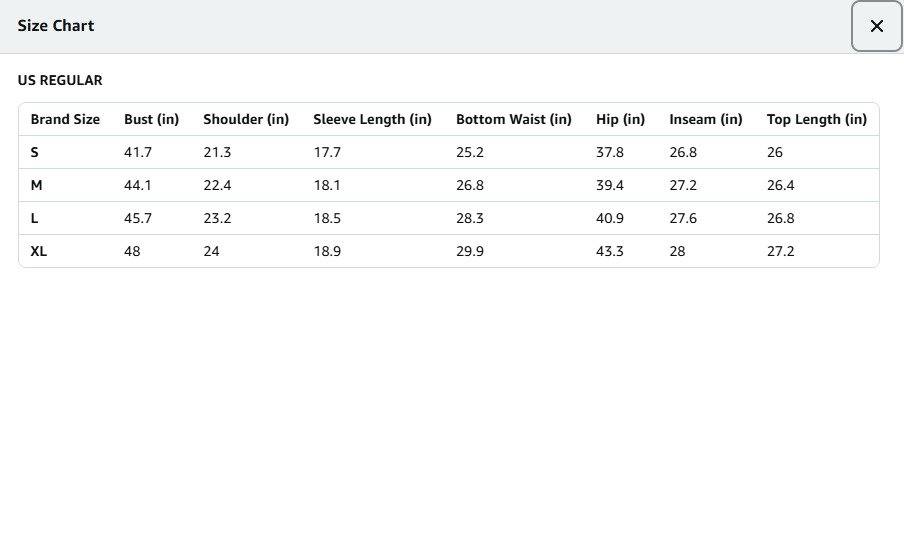
Task: Click the L brand size row label
Action: click(35, 218)
